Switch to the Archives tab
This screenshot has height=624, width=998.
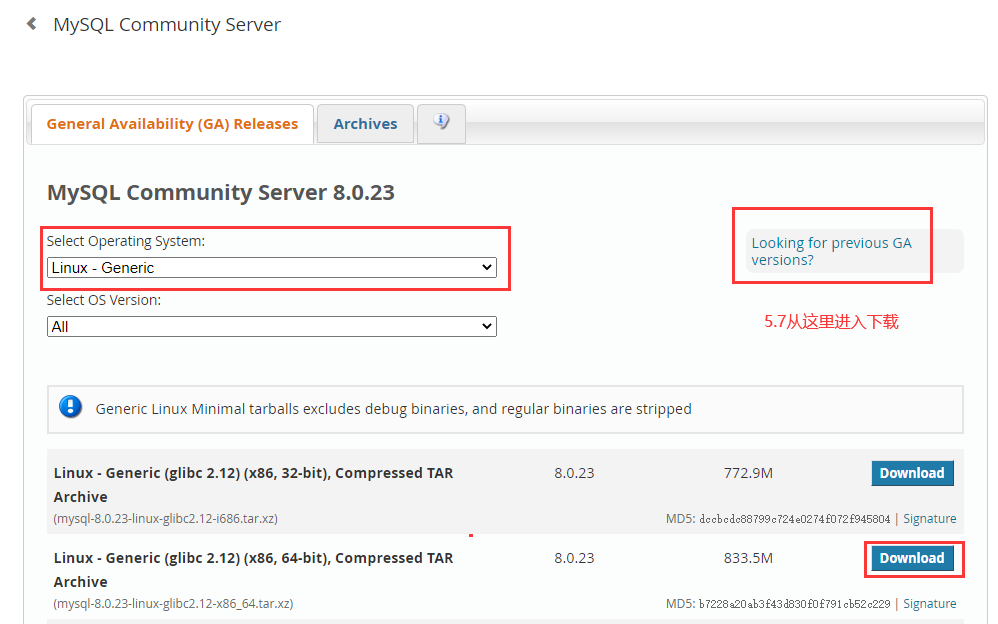click(x=365, y=123)
